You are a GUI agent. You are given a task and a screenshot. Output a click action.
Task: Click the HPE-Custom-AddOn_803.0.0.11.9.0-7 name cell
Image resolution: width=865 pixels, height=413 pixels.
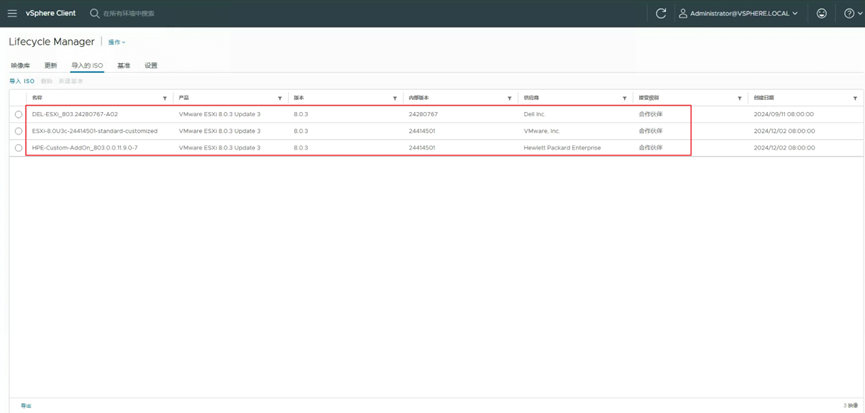pyautogui.click(x=85, y=148)
